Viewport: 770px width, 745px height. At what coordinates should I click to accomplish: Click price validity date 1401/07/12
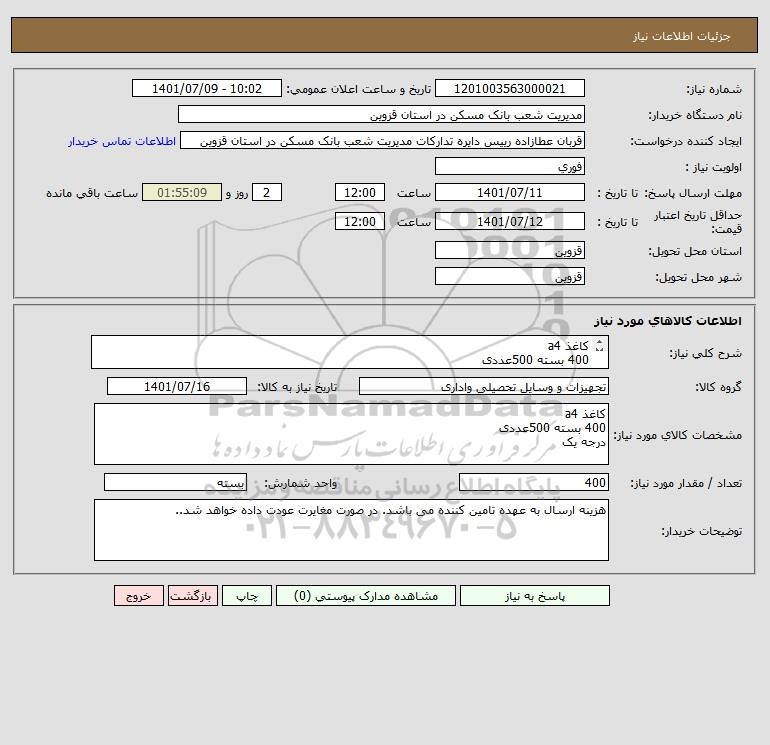coord(510,221)
